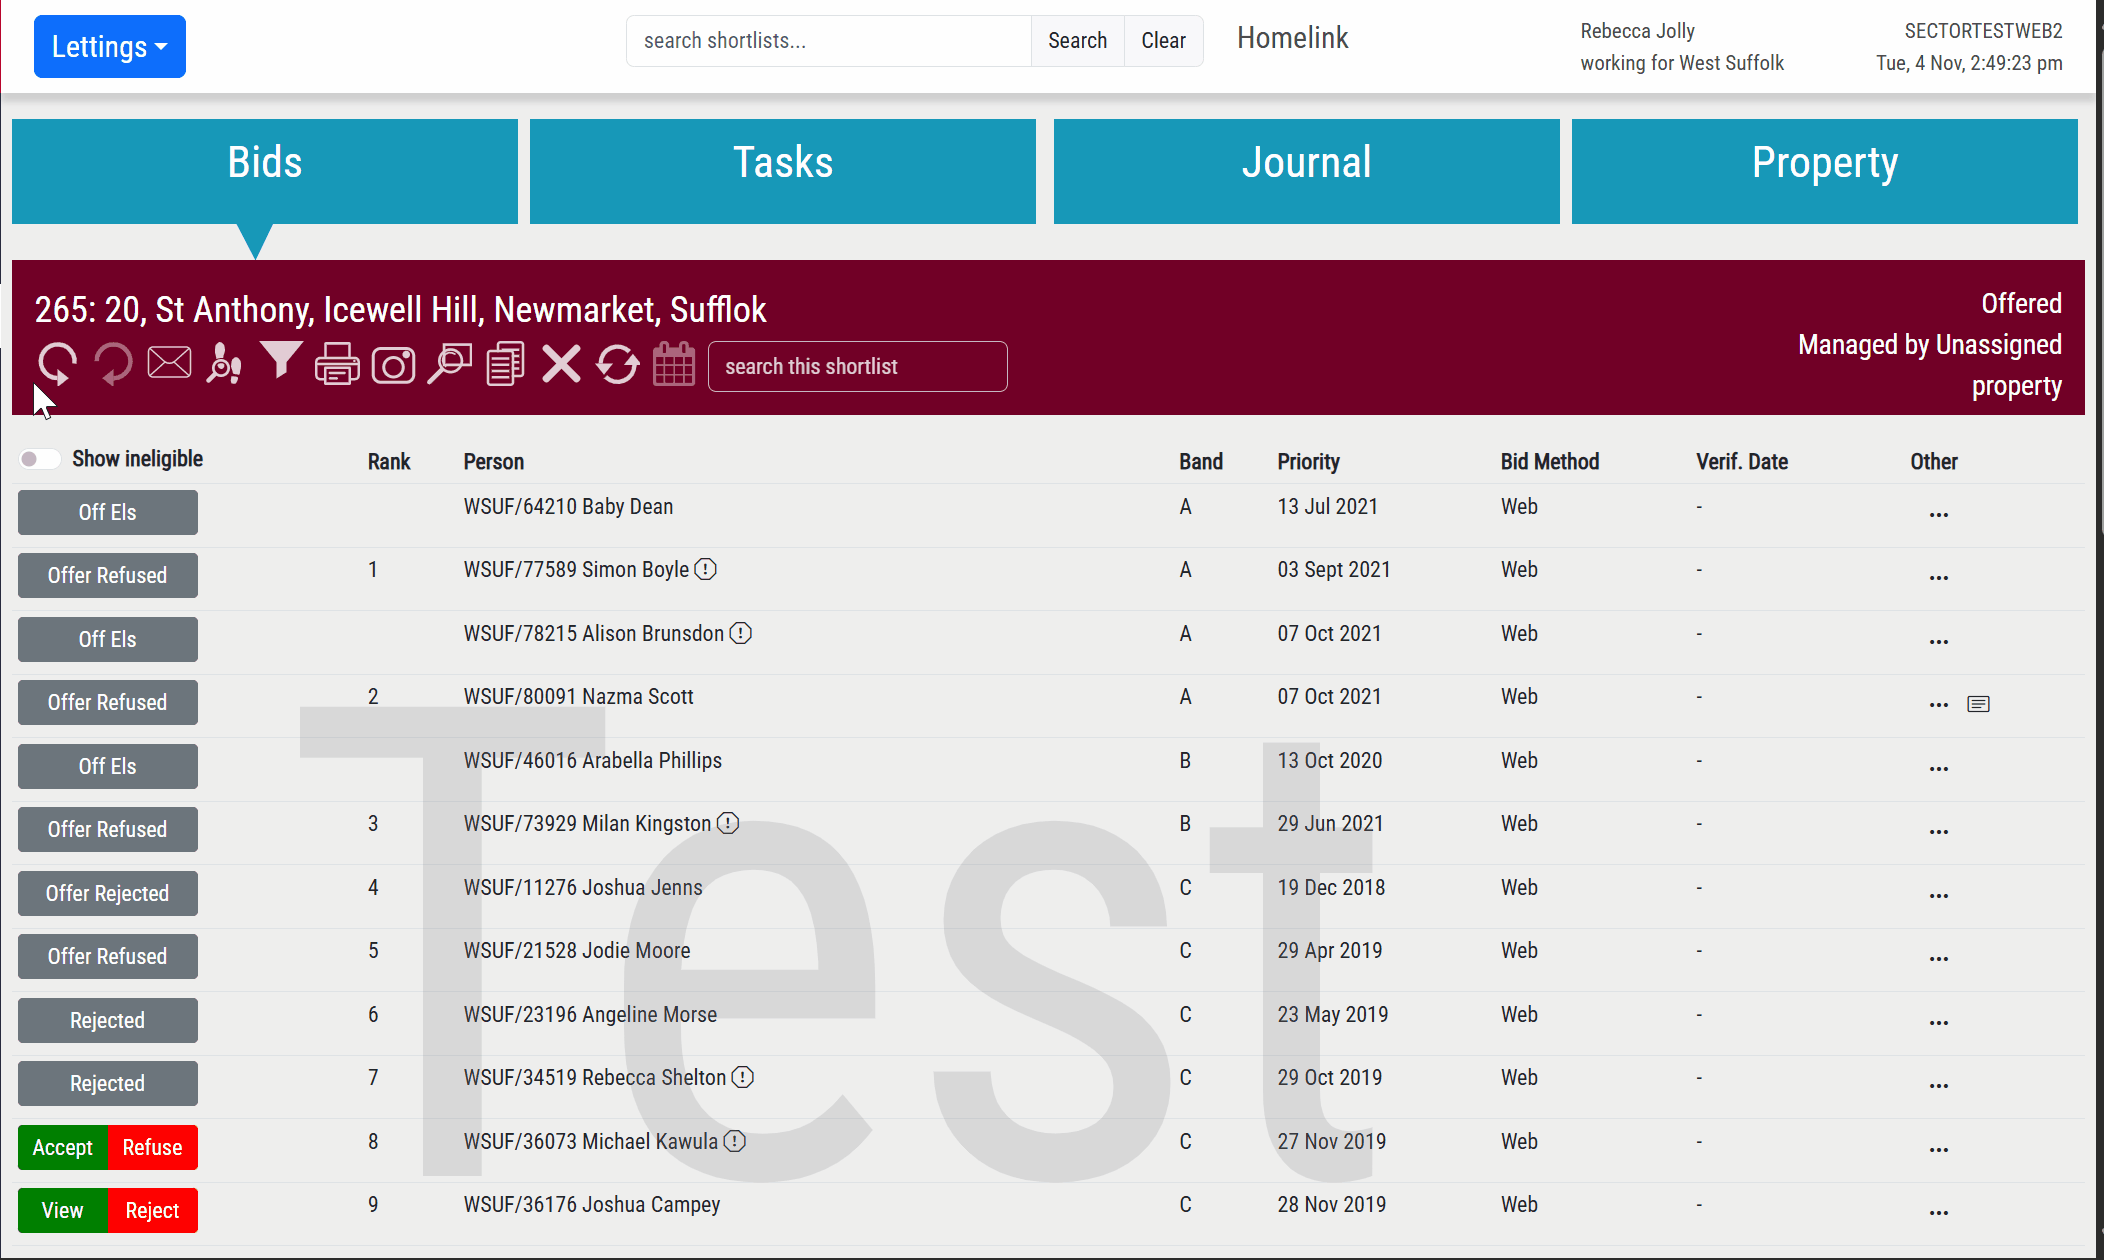The width and height of the screenshot is (2104, 1260).
Task: Click Accept for Michael Kawula
Action: click(62, 1147)
